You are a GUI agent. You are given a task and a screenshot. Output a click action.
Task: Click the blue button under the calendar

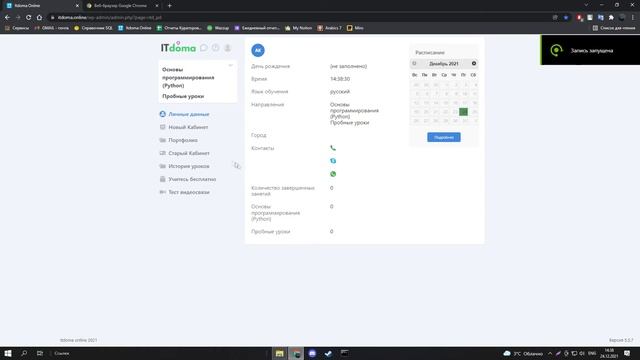[x=444, y=137]
